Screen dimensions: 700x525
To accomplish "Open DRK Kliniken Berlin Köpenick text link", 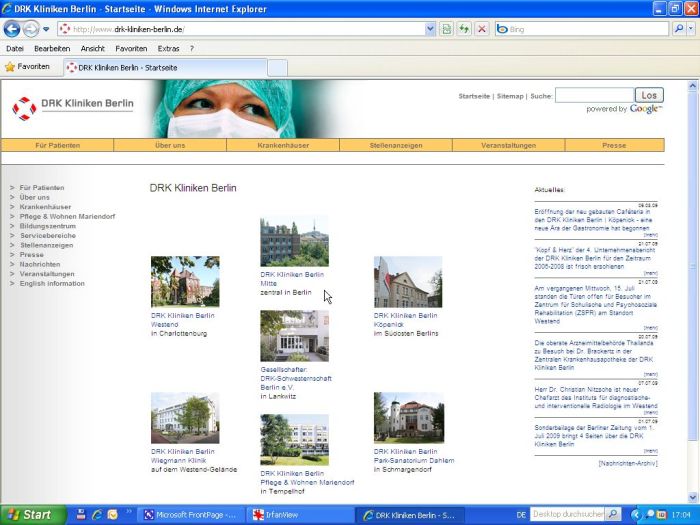I will [405, 320].
